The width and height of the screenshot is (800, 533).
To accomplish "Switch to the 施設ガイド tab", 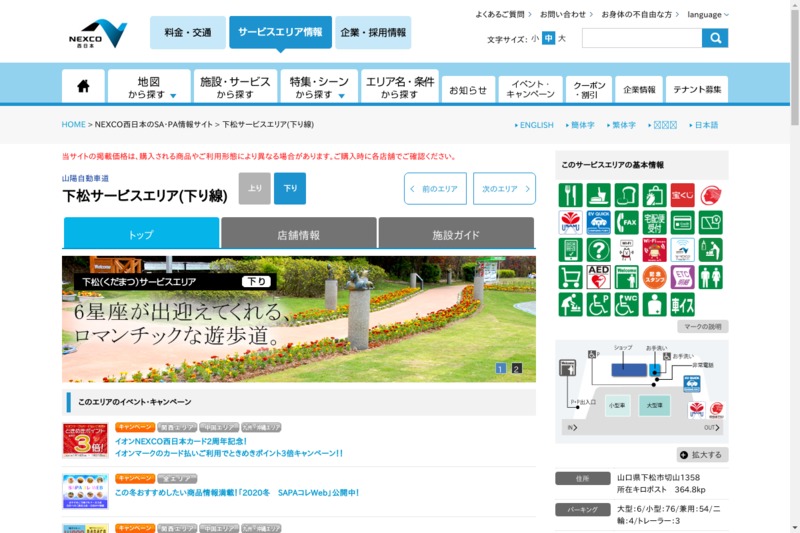I will (x=456, y=234).
